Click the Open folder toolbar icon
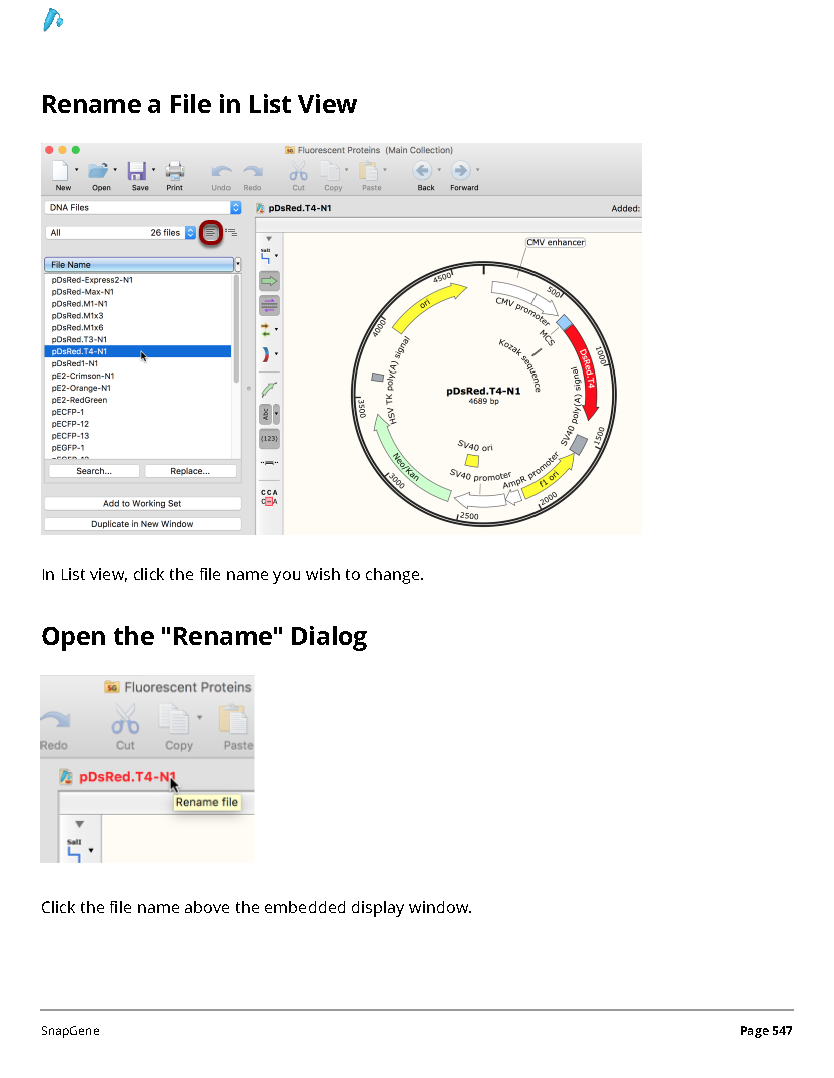The height and width of the screenshot is (1078, 834). tap(99, 170)
